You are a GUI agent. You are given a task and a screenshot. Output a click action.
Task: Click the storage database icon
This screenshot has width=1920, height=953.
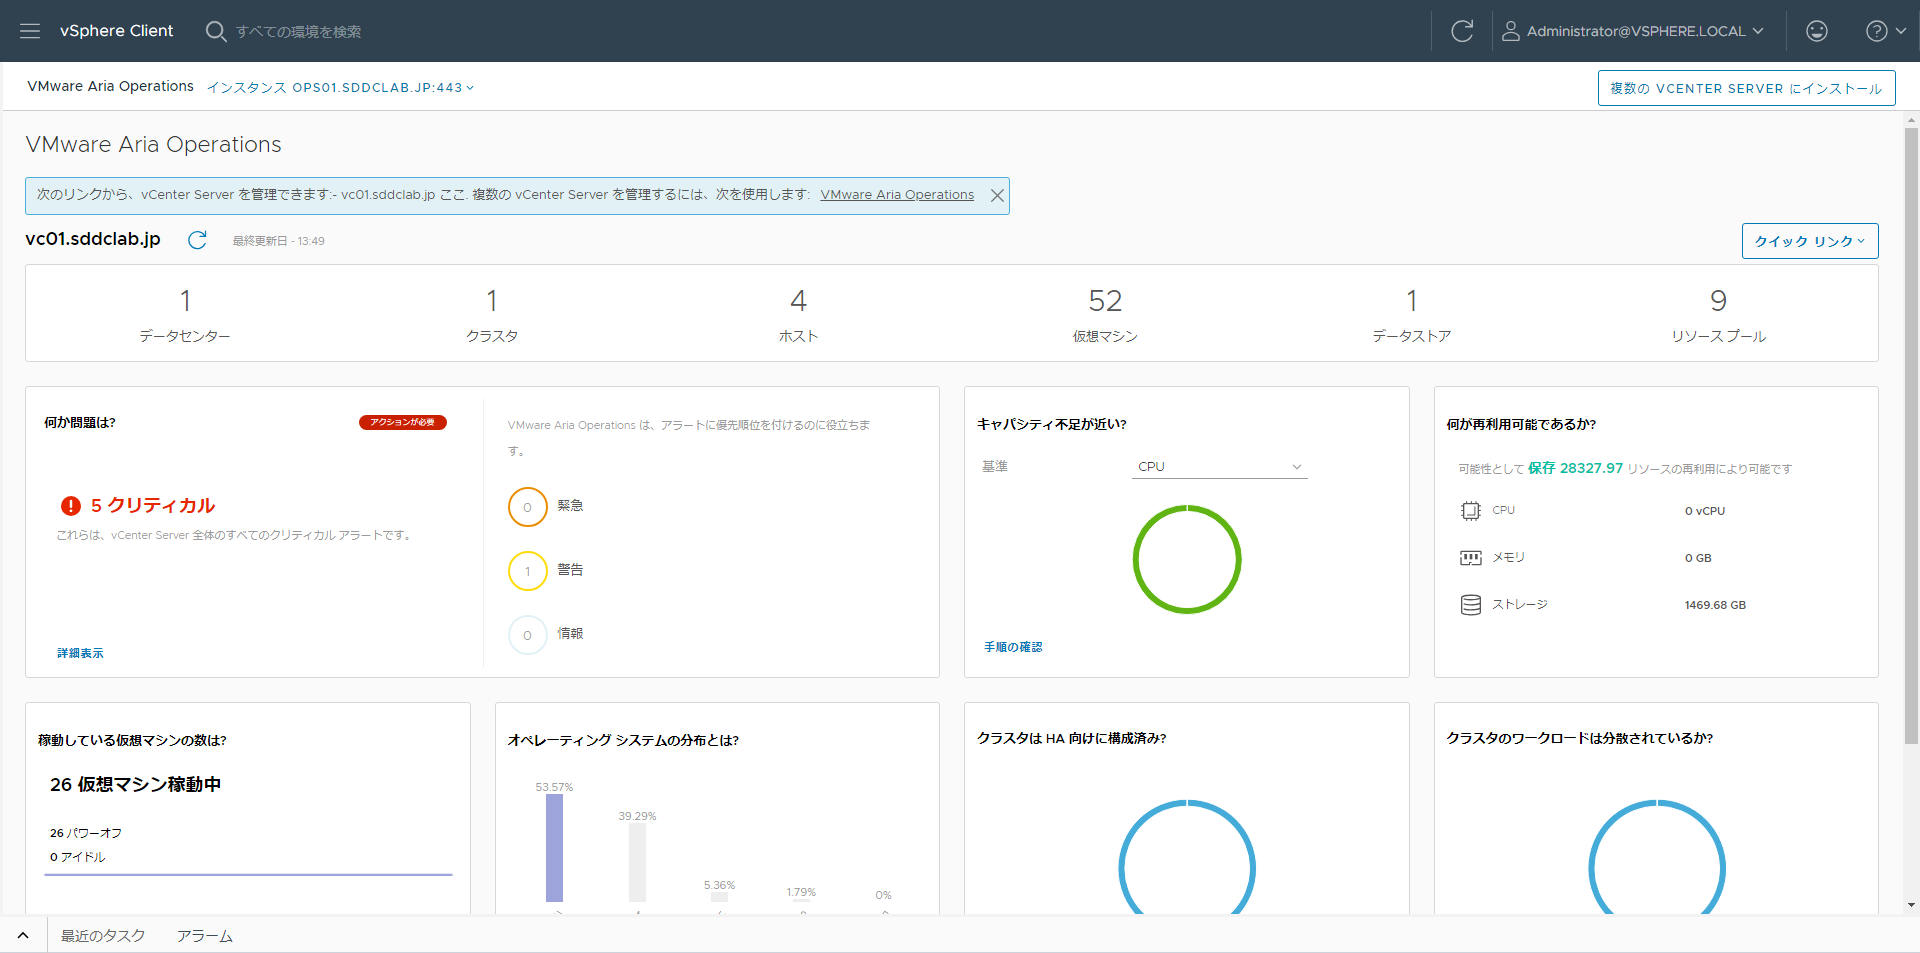point(1470,605)
